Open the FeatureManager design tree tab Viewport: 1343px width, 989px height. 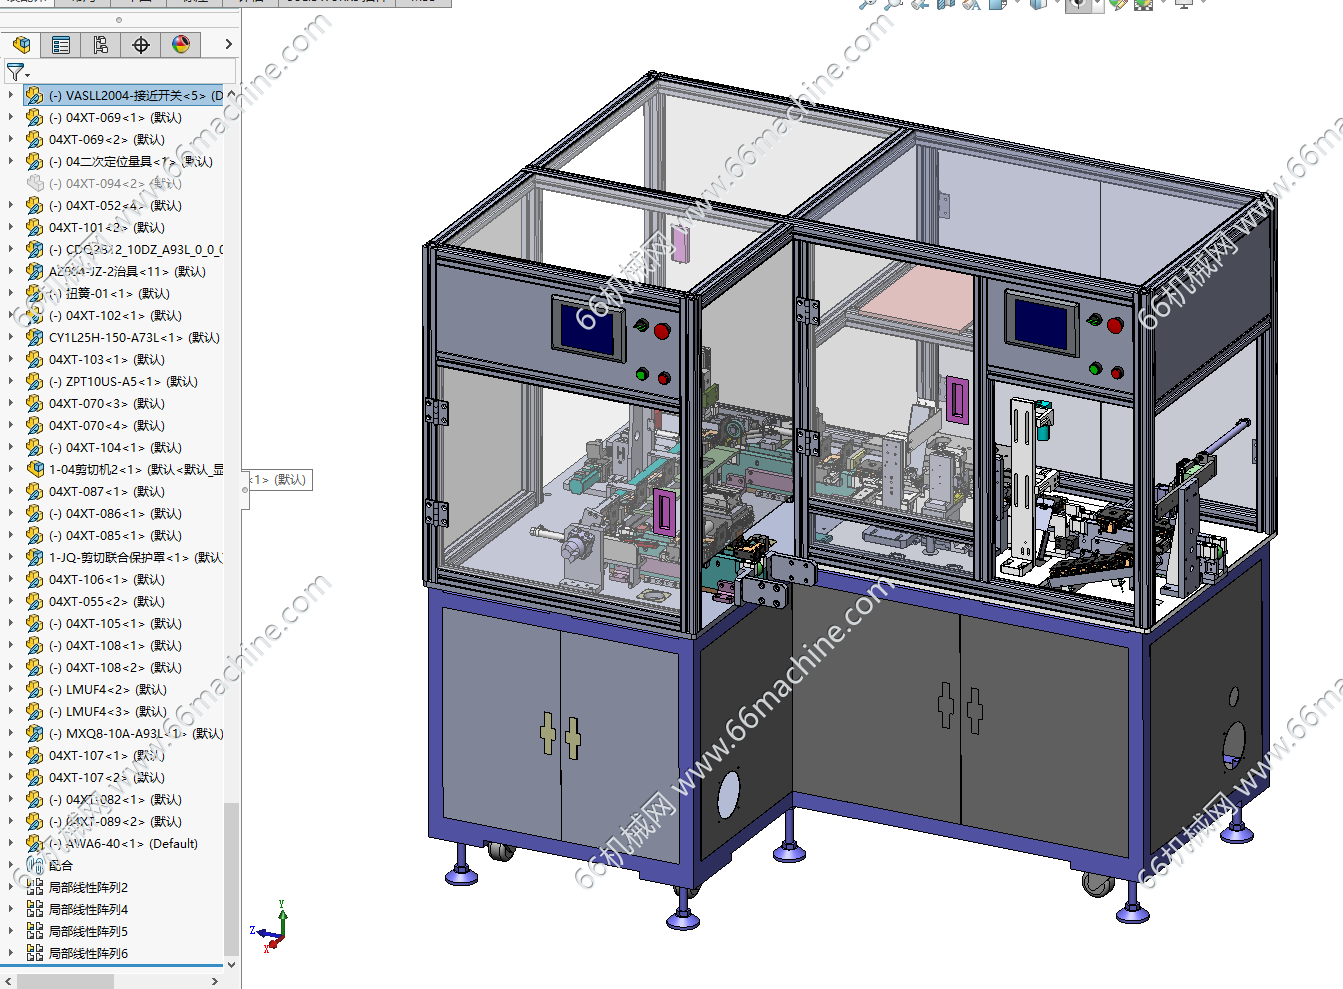(x=22, y=45)
